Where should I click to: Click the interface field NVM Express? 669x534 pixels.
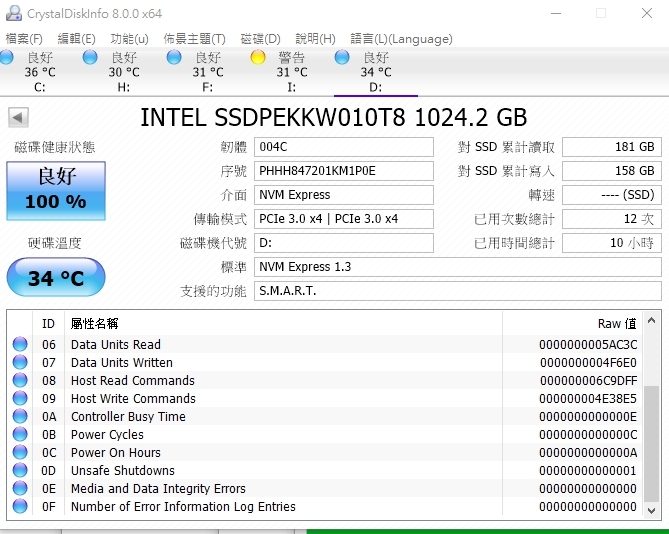(344, 195)
